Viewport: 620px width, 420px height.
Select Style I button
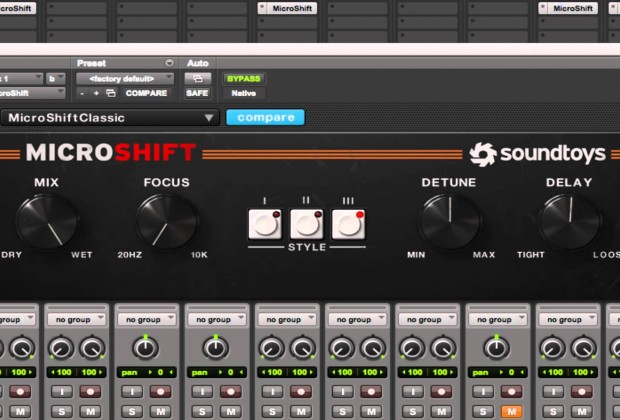265,224
